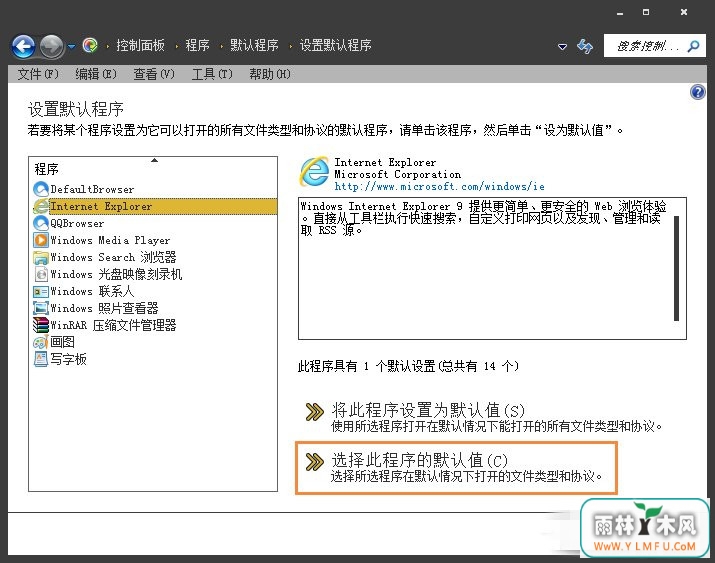715x563 pixels.
Task: Open the 编辑(E) menu
Action: pyautogui.click(x=96, y=73)
